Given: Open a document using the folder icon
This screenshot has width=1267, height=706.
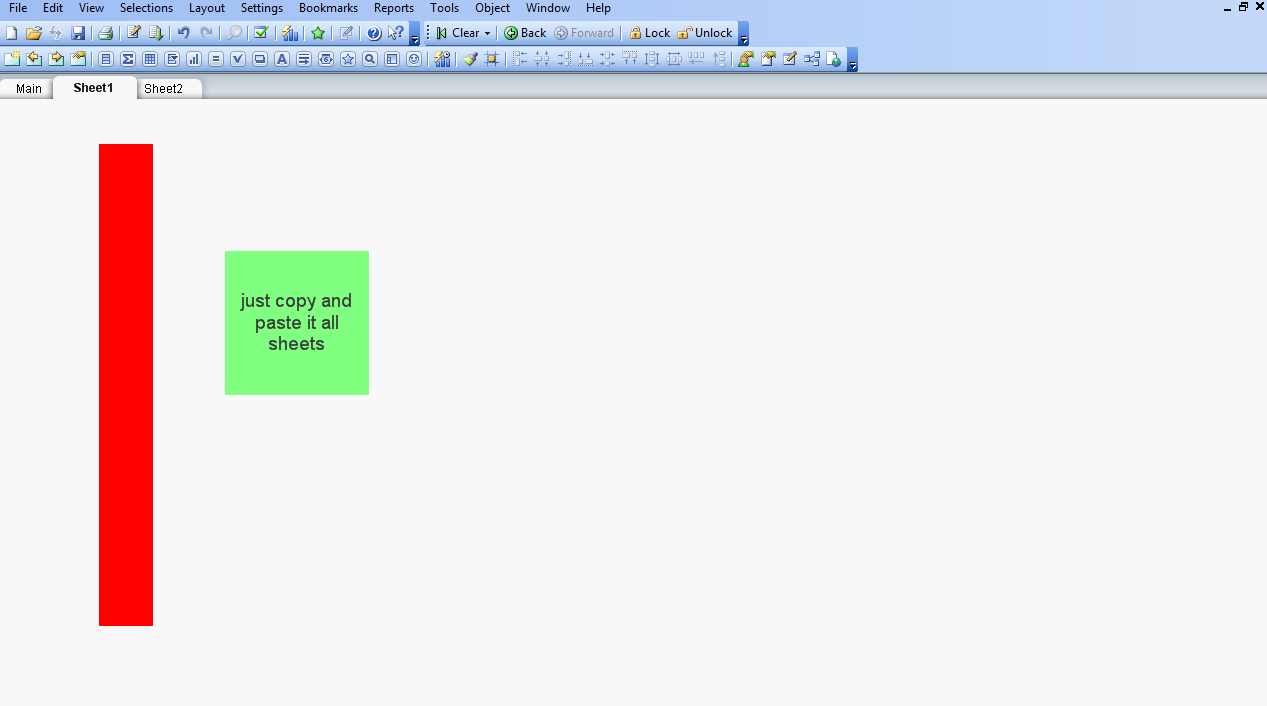Looking at the screenshot, I should [34, 33].
